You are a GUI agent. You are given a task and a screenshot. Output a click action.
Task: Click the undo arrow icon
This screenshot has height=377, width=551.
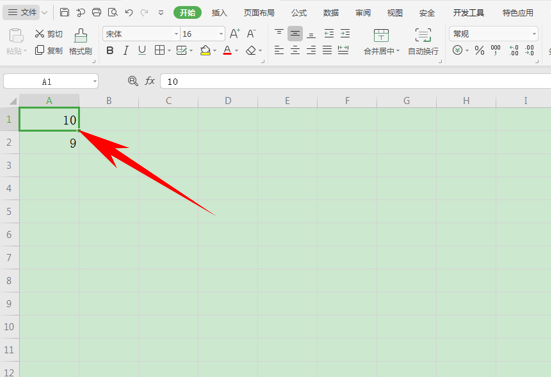tap(129, 13)
